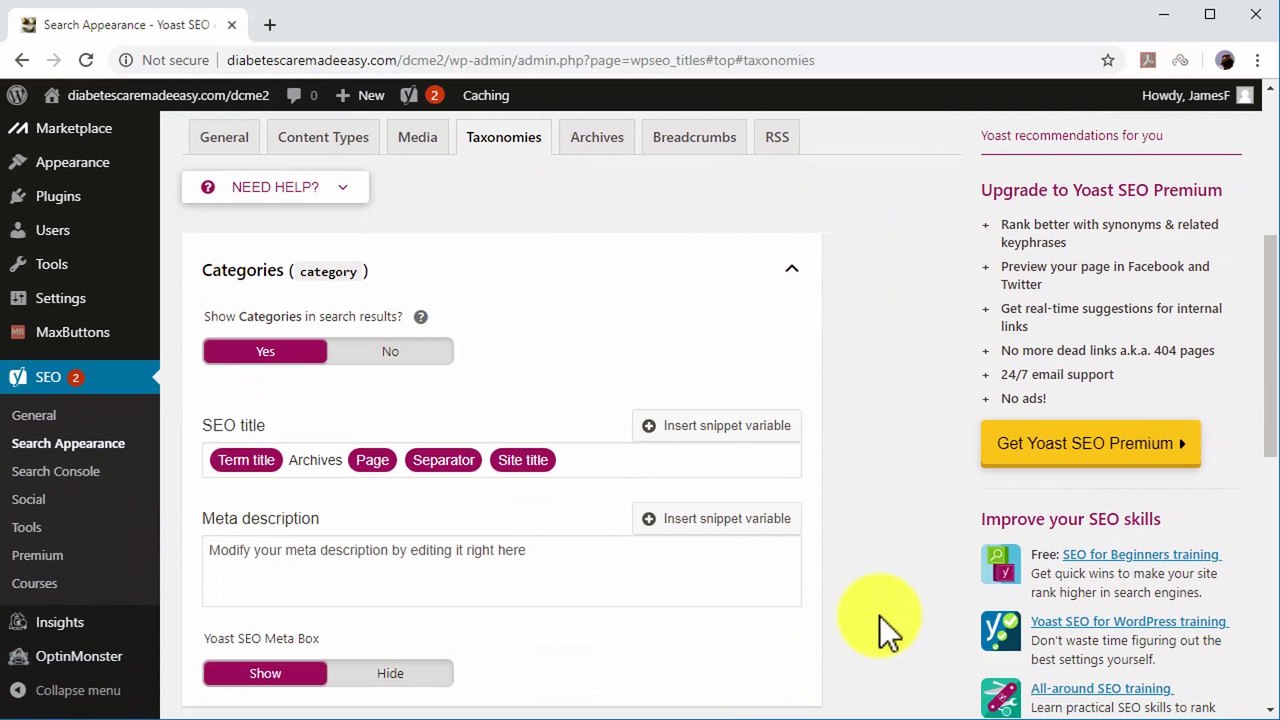The height and width of the screenshot is (720, 1280).
Task: Open the Howdy, JamesF account menu
Action: coord(1197,95)
